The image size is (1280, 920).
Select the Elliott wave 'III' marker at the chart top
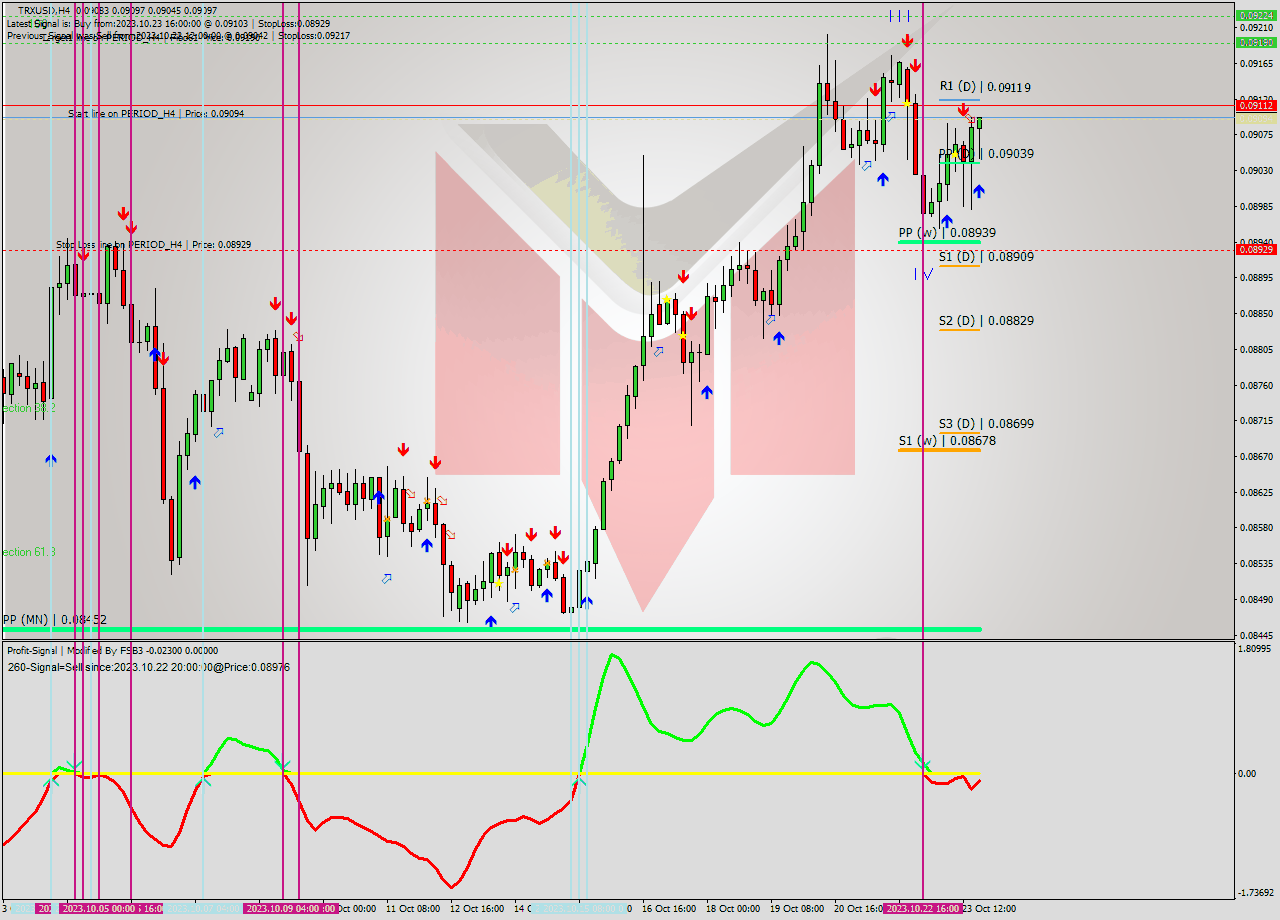pyautogui.click(x=900, y=15)
